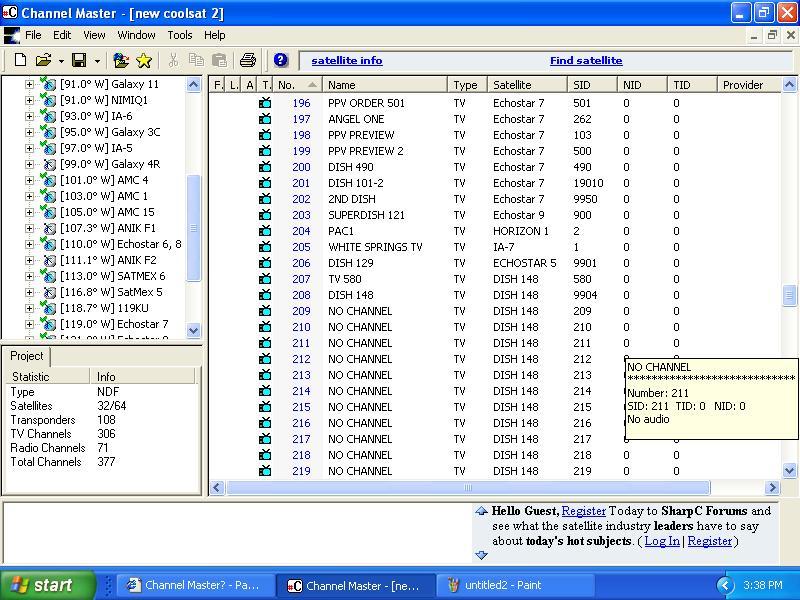Expand the [91.0° W] NIMIQ1 tree node
The height and width of the screenshot is (600, 800).
[x=29, y=100]
